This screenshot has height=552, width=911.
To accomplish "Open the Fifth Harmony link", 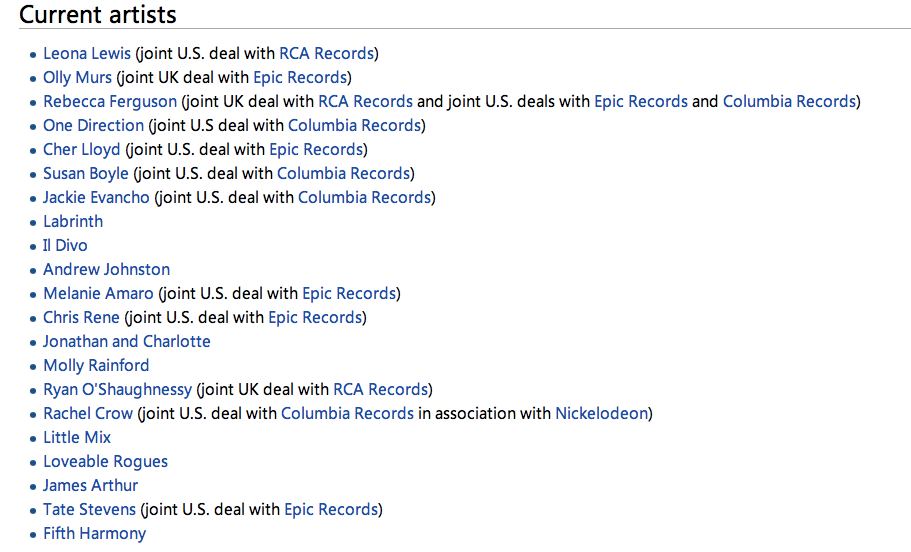I will (95, 533).
